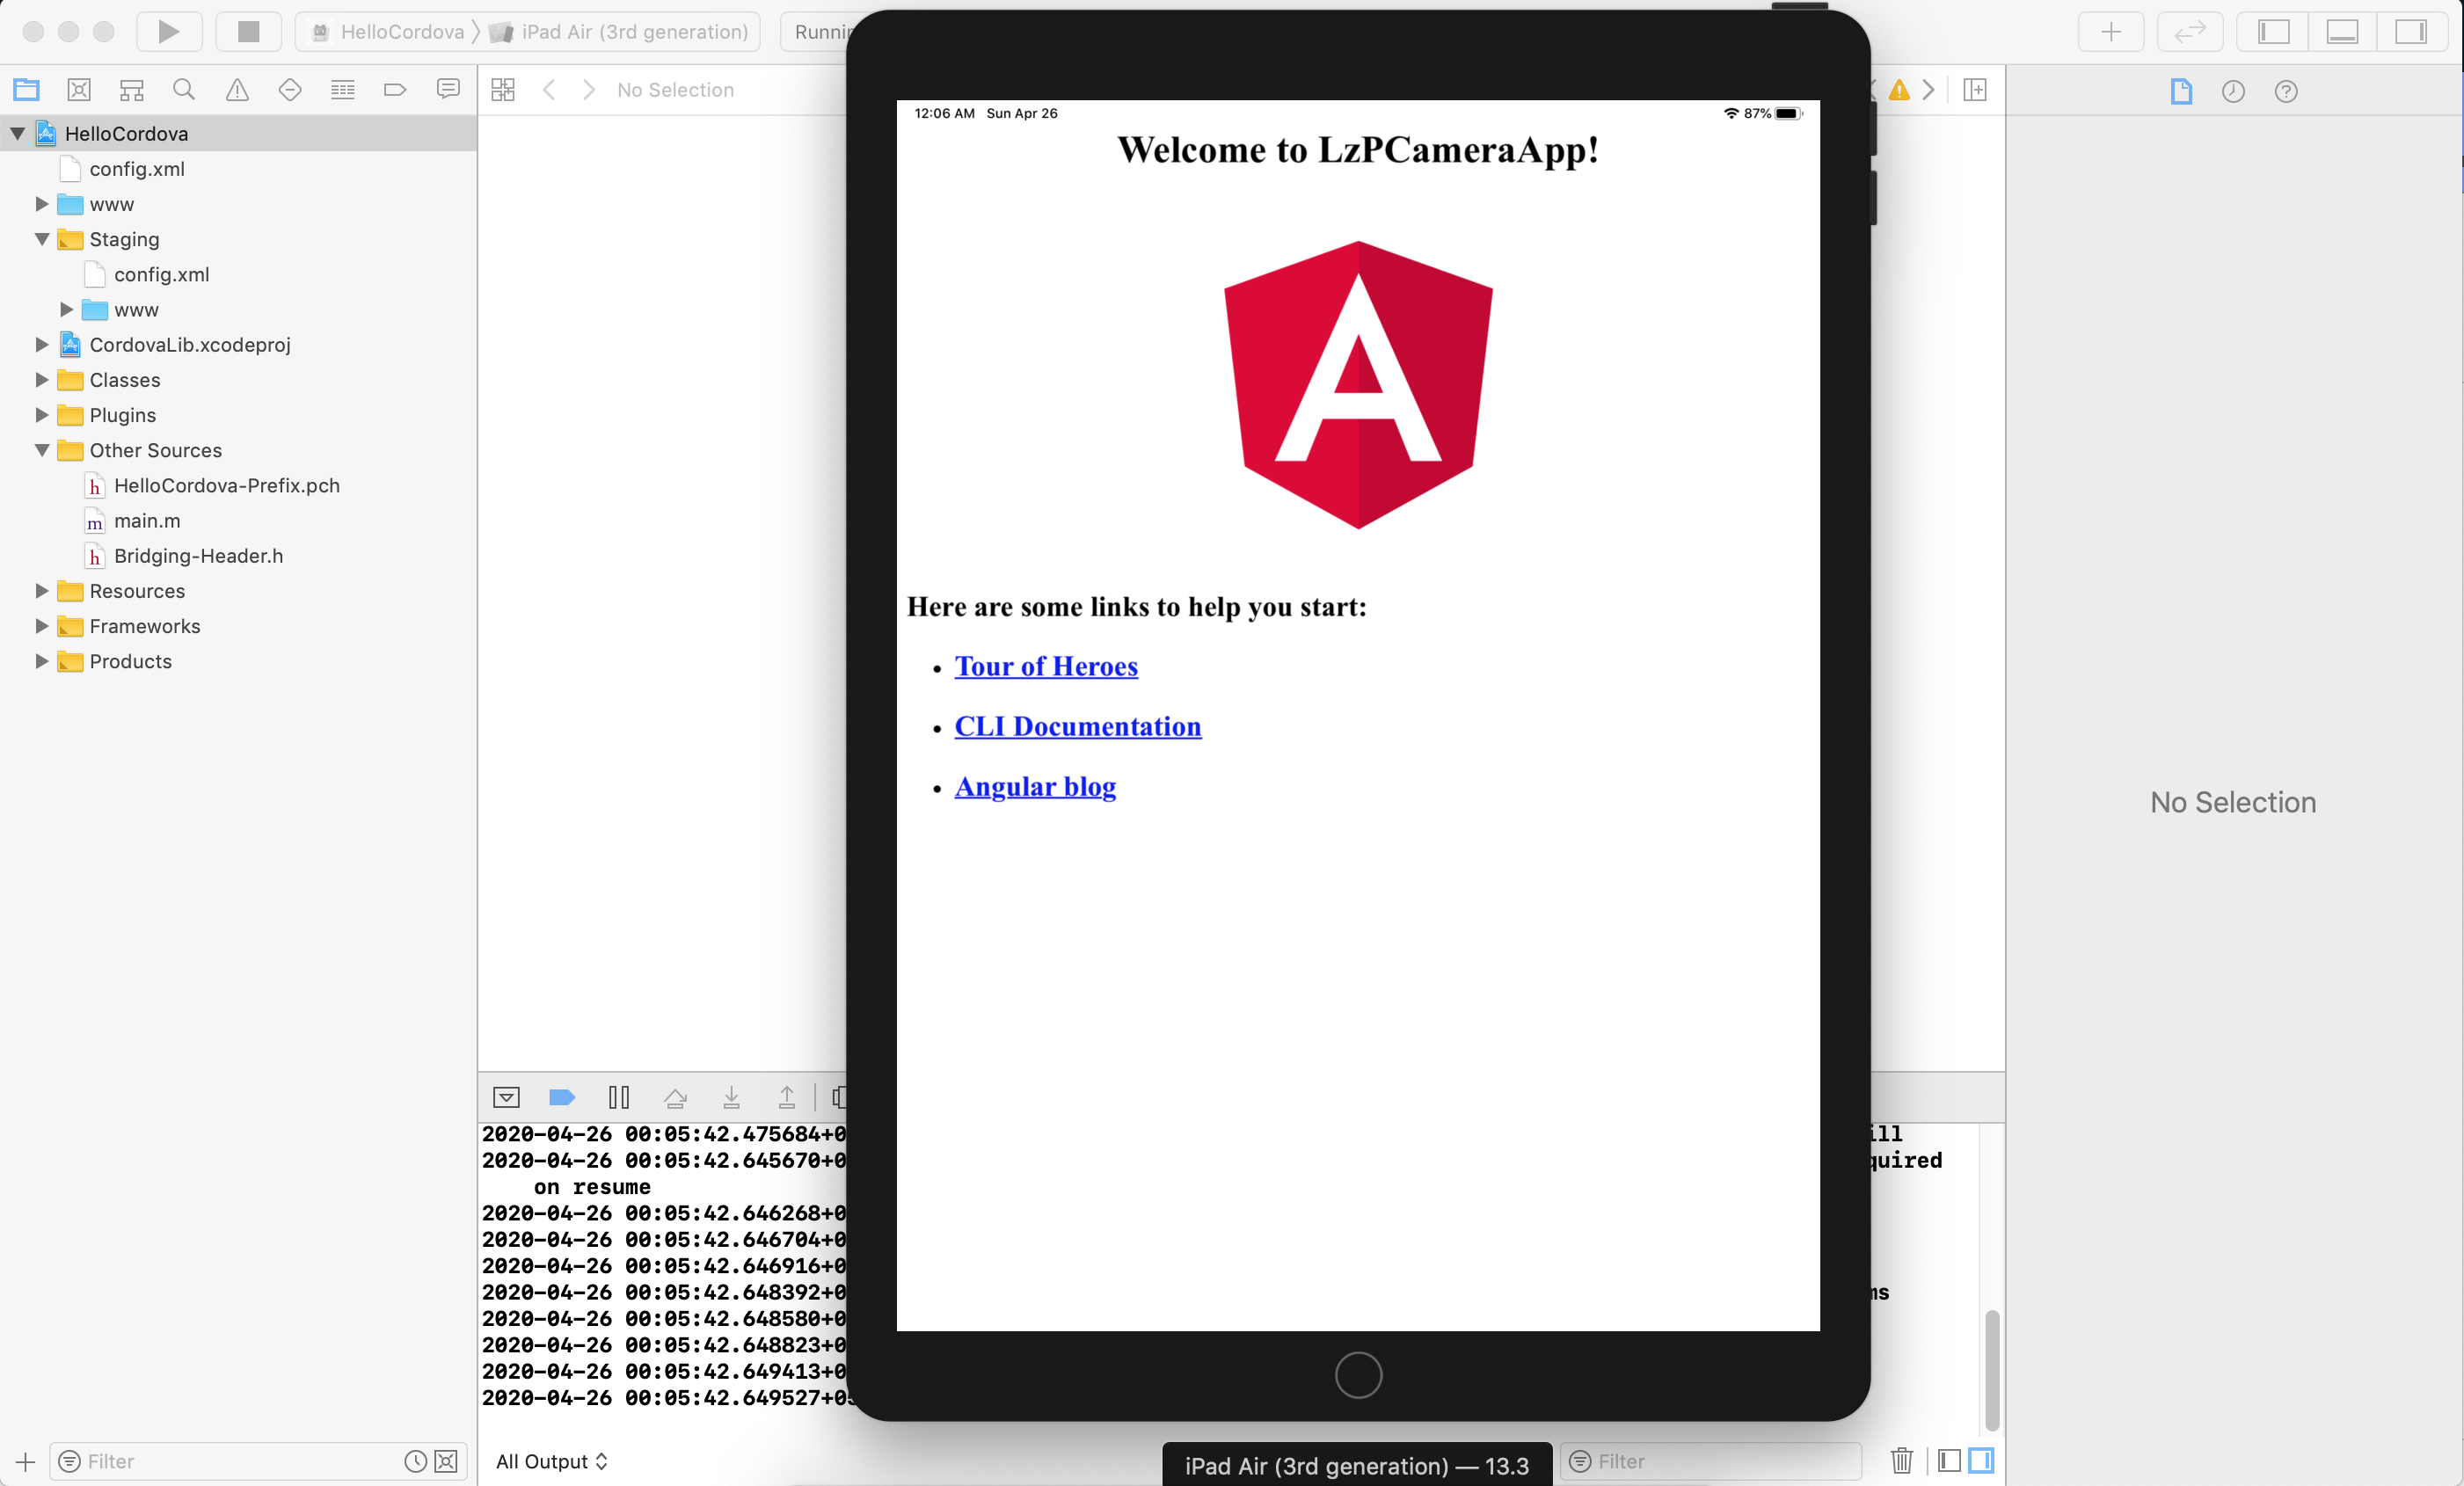Step out in debugger
The image size is (2464, 1486).
pyautogui.click(x=787, y=1098)
